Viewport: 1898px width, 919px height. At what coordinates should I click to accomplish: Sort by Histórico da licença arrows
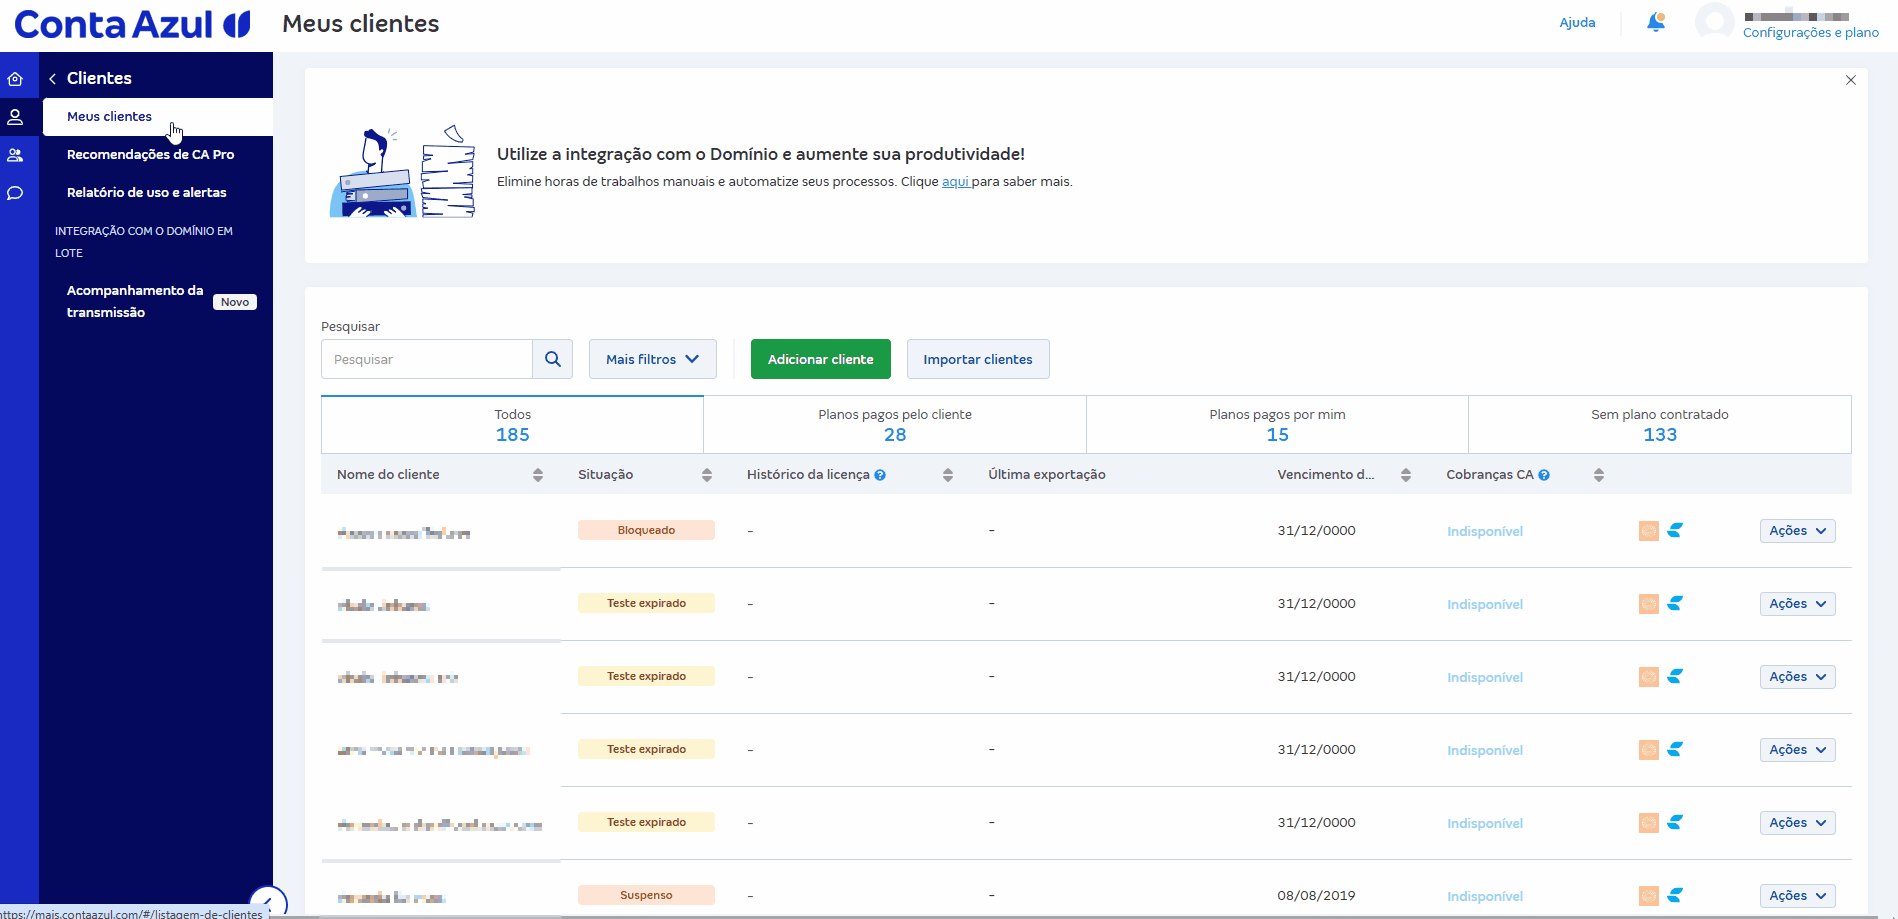pos(948,475)
